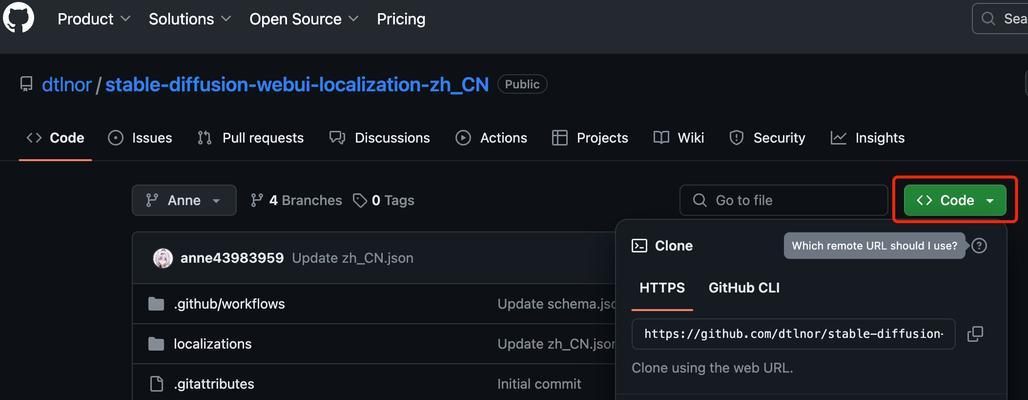
Task: Toggle the green Code dropdown button
Action: (x=955, y=200)
